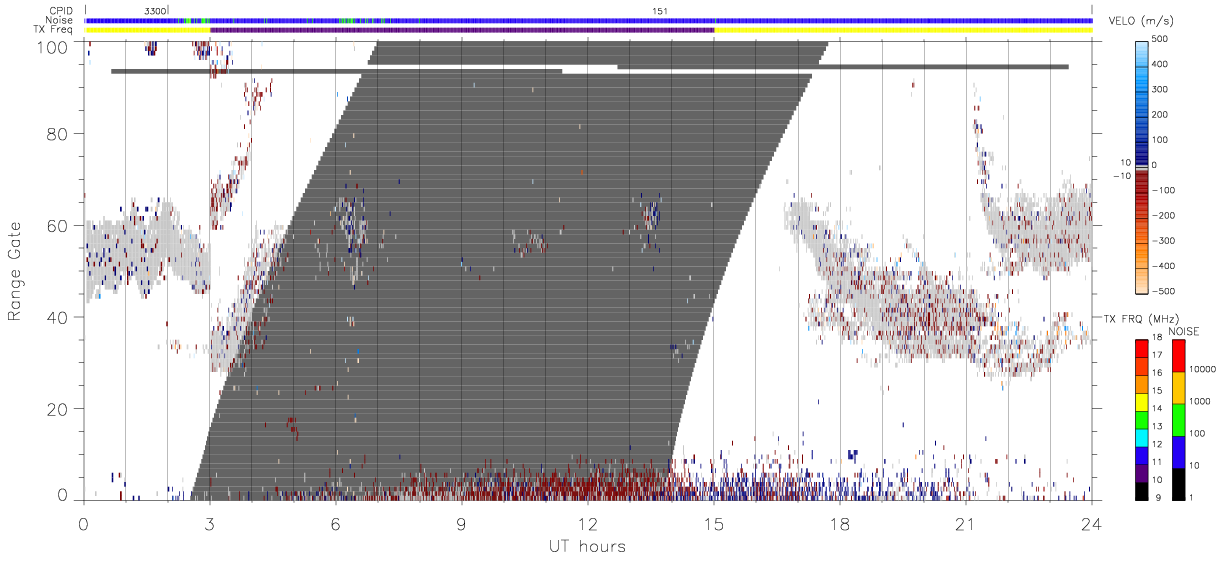The height and width of the screenshot is (567, 1228).
Task: Click the CPID row label
Action: (x=61, y=11)
